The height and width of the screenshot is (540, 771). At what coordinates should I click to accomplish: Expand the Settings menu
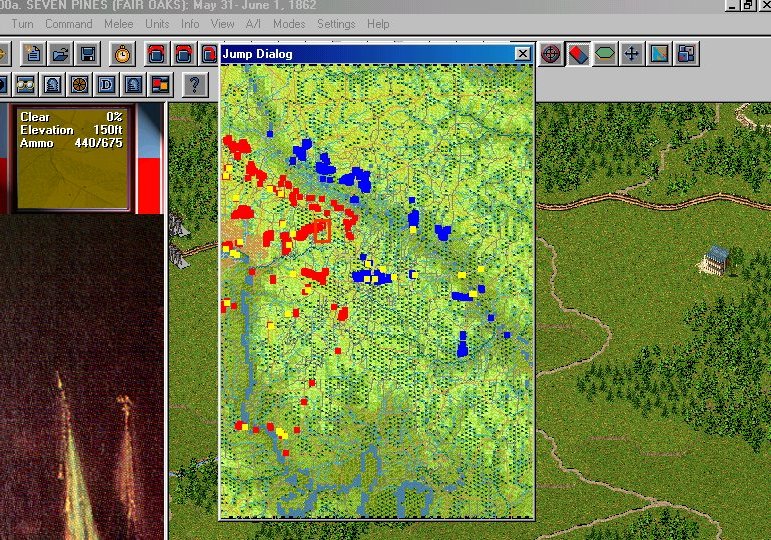click(335, 23)
